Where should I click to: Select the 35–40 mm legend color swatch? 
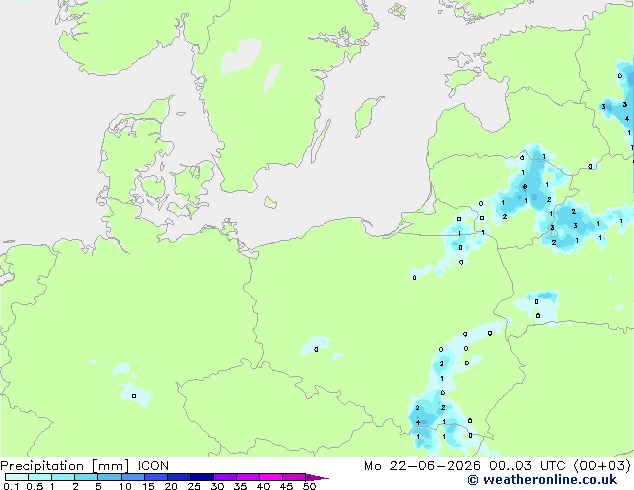point(248,477)
